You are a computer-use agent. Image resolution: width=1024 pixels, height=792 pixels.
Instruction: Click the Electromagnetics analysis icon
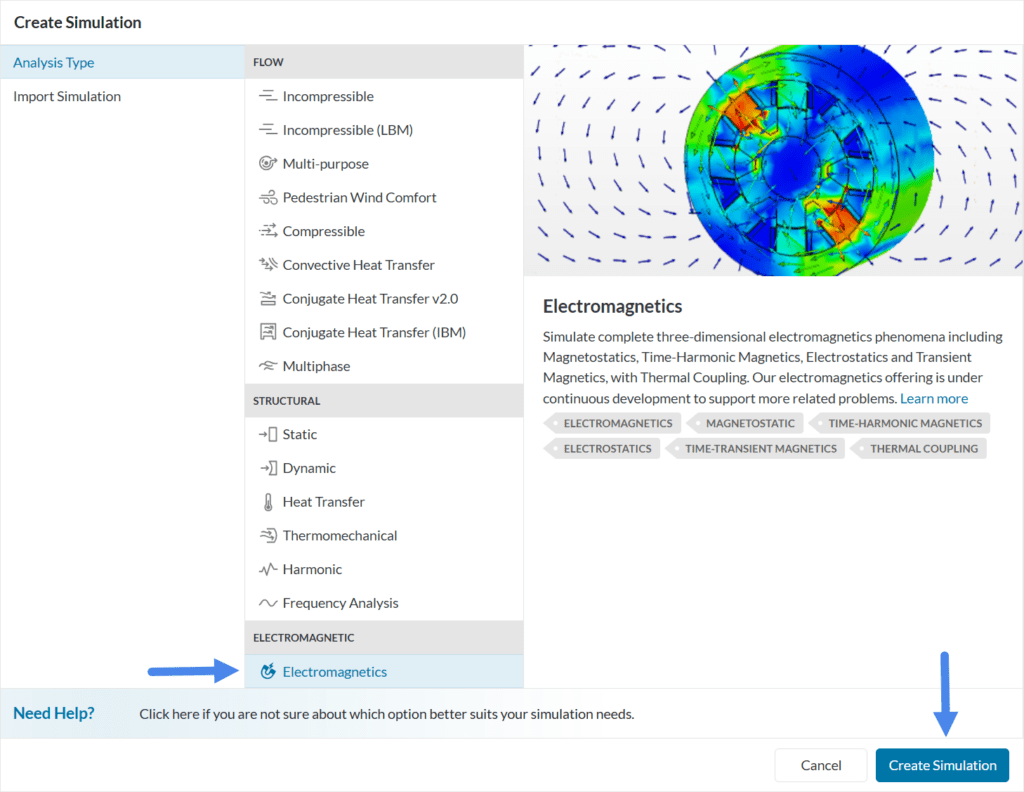(268, 672)
